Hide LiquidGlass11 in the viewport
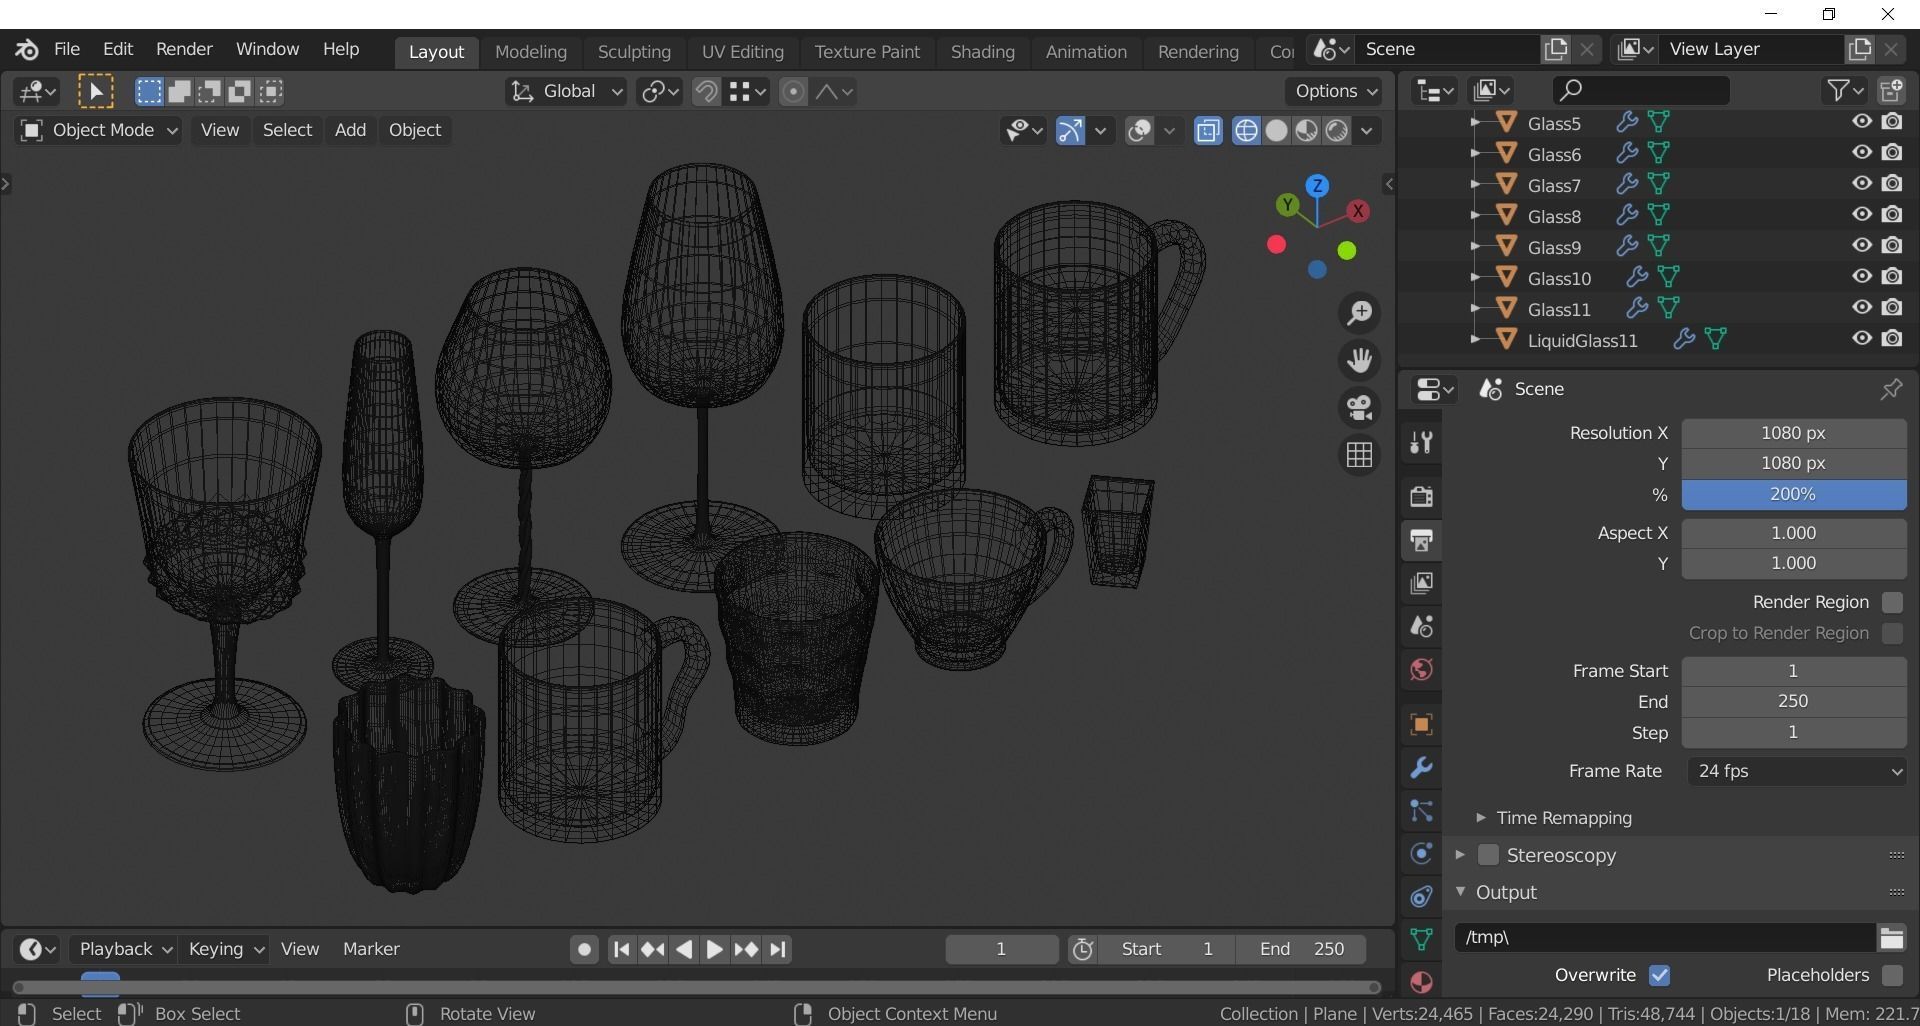 click(1861, 339)
